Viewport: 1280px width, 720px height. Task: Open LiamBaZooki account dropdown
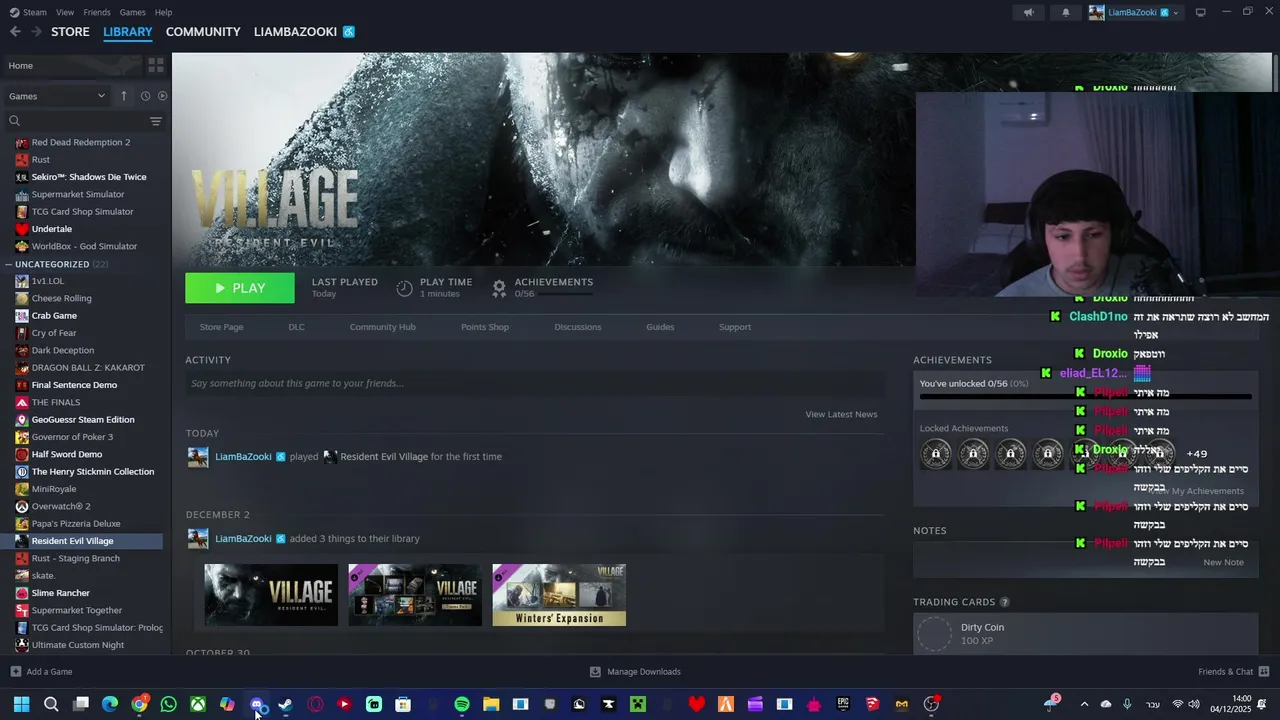pyautogui.click(x=1135, y=12)
